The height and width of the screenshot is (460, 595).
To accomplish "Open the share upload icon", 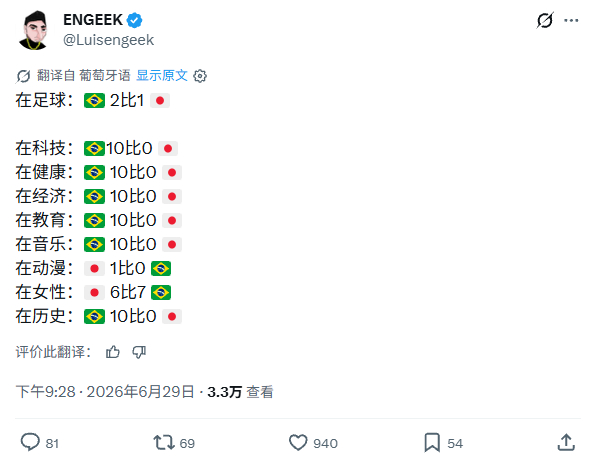I will (566, 443).
